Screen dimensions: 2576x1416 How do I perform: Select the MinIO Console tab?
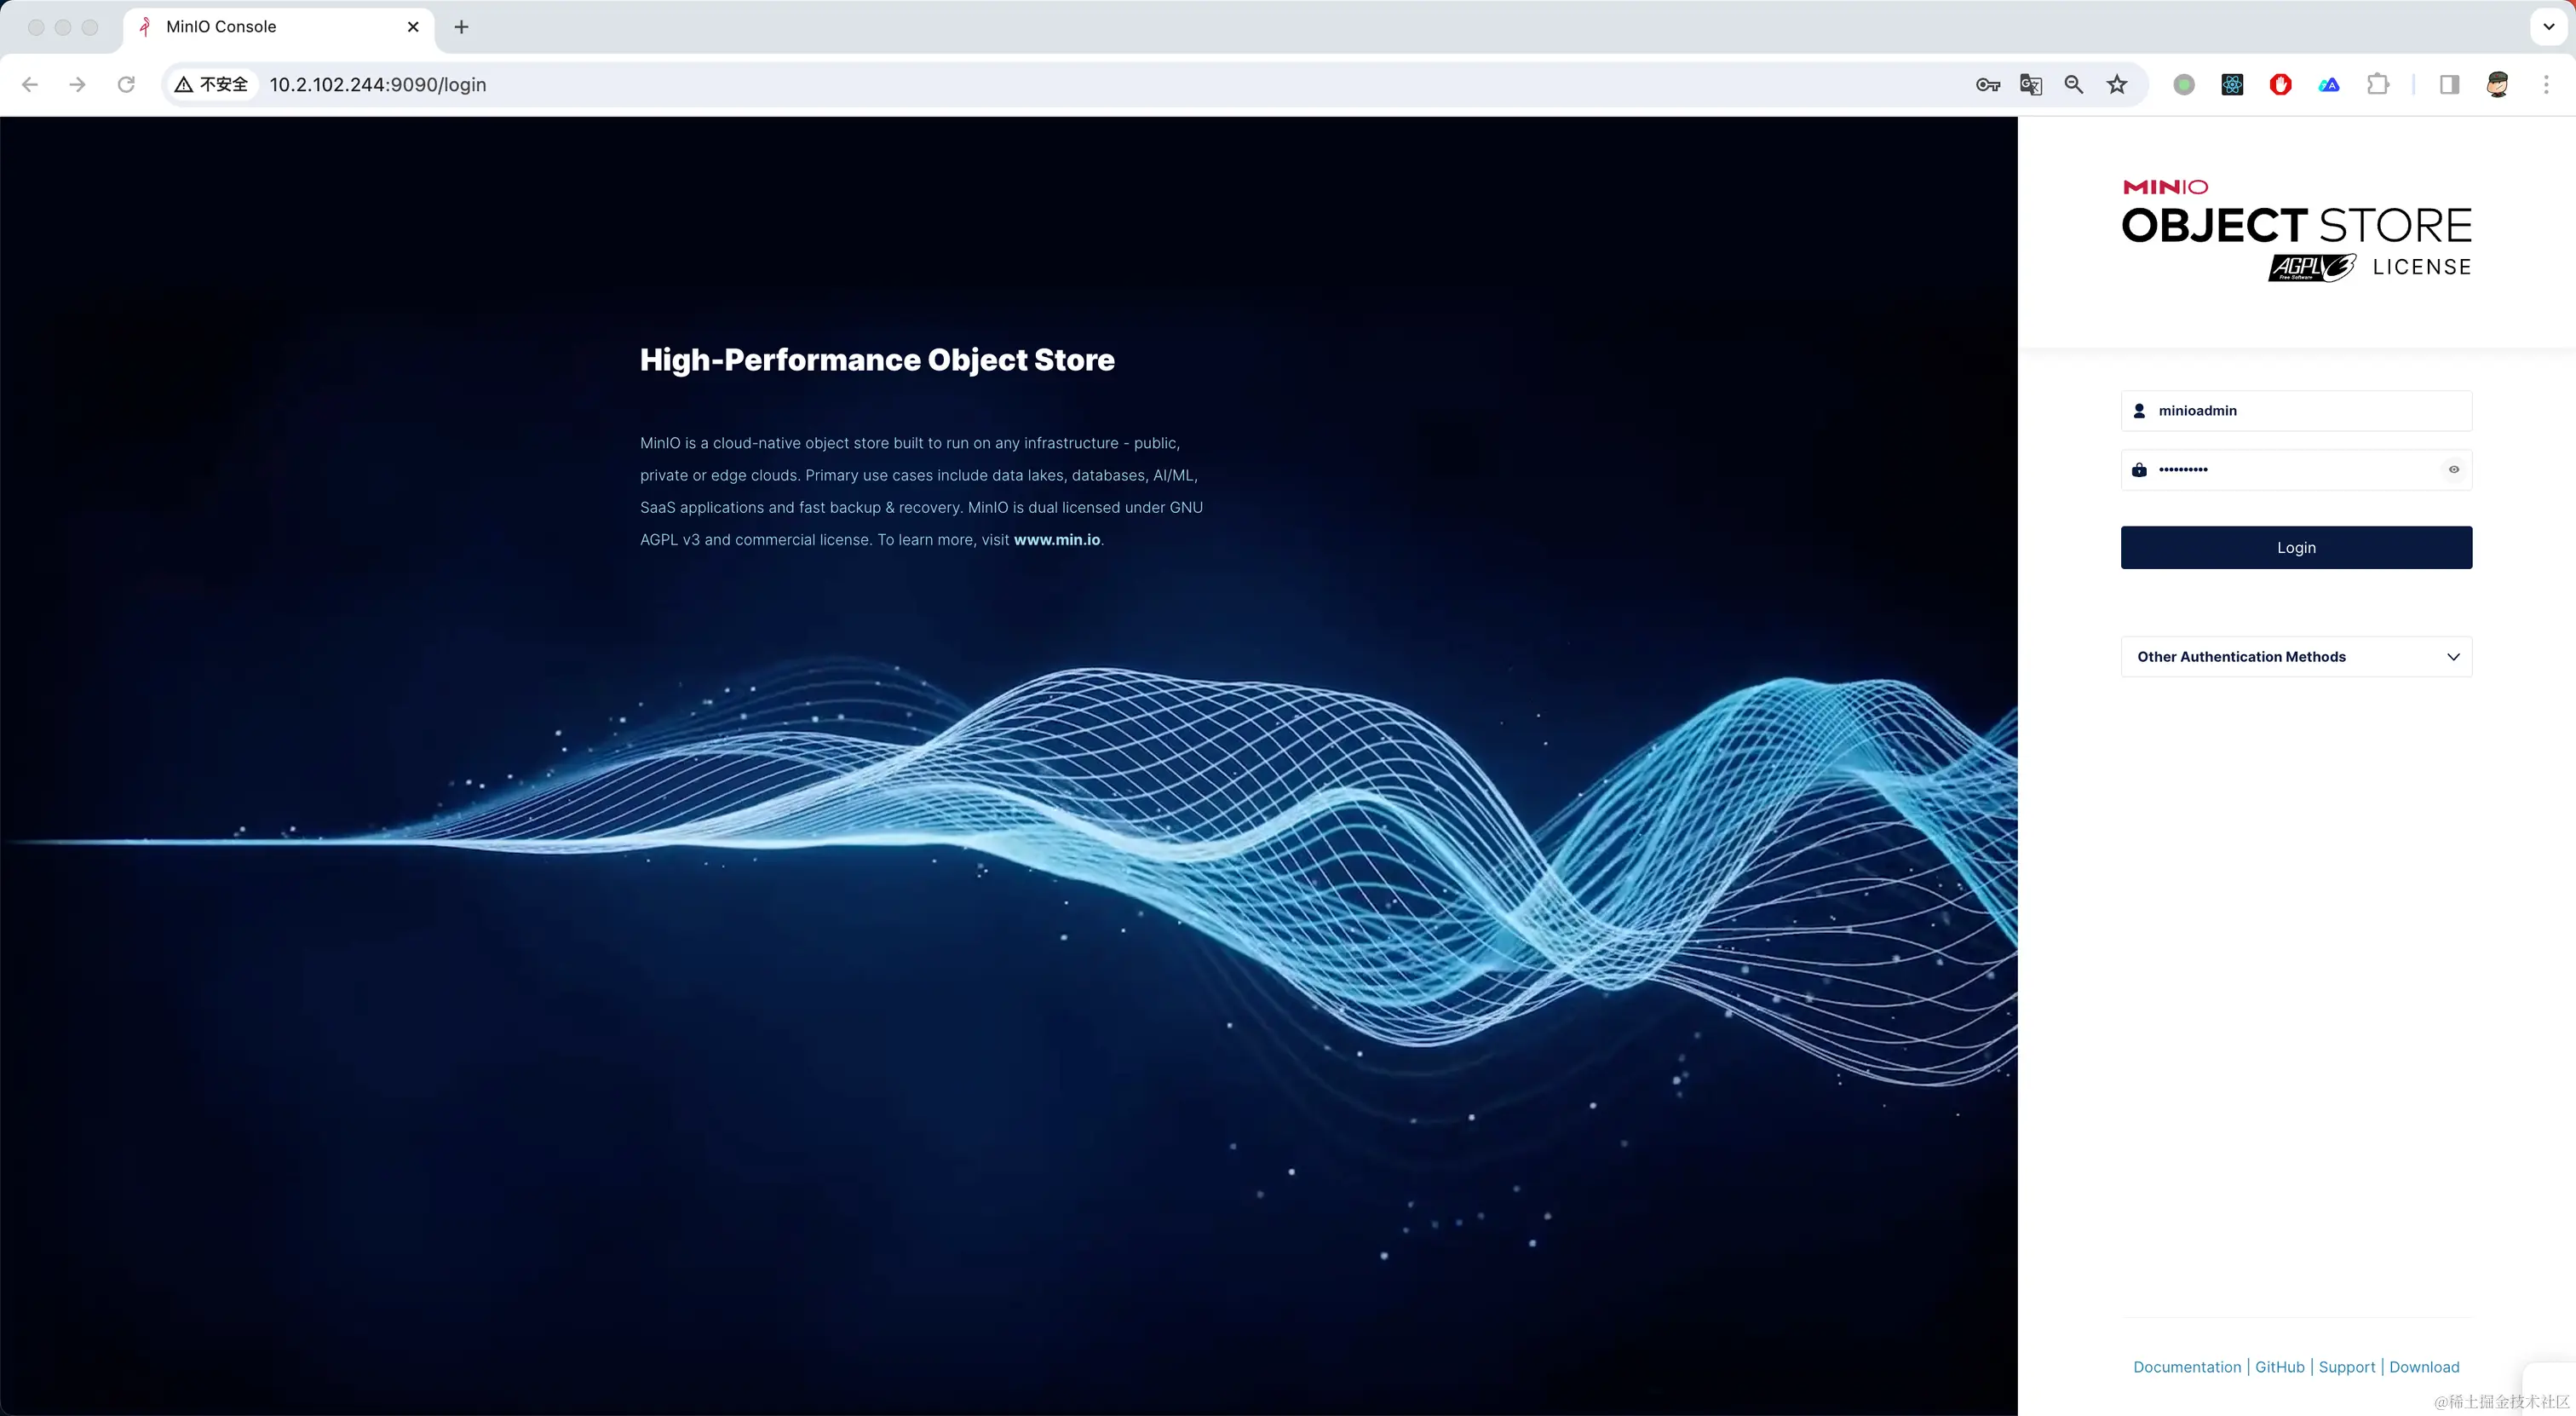click(260, 27)
